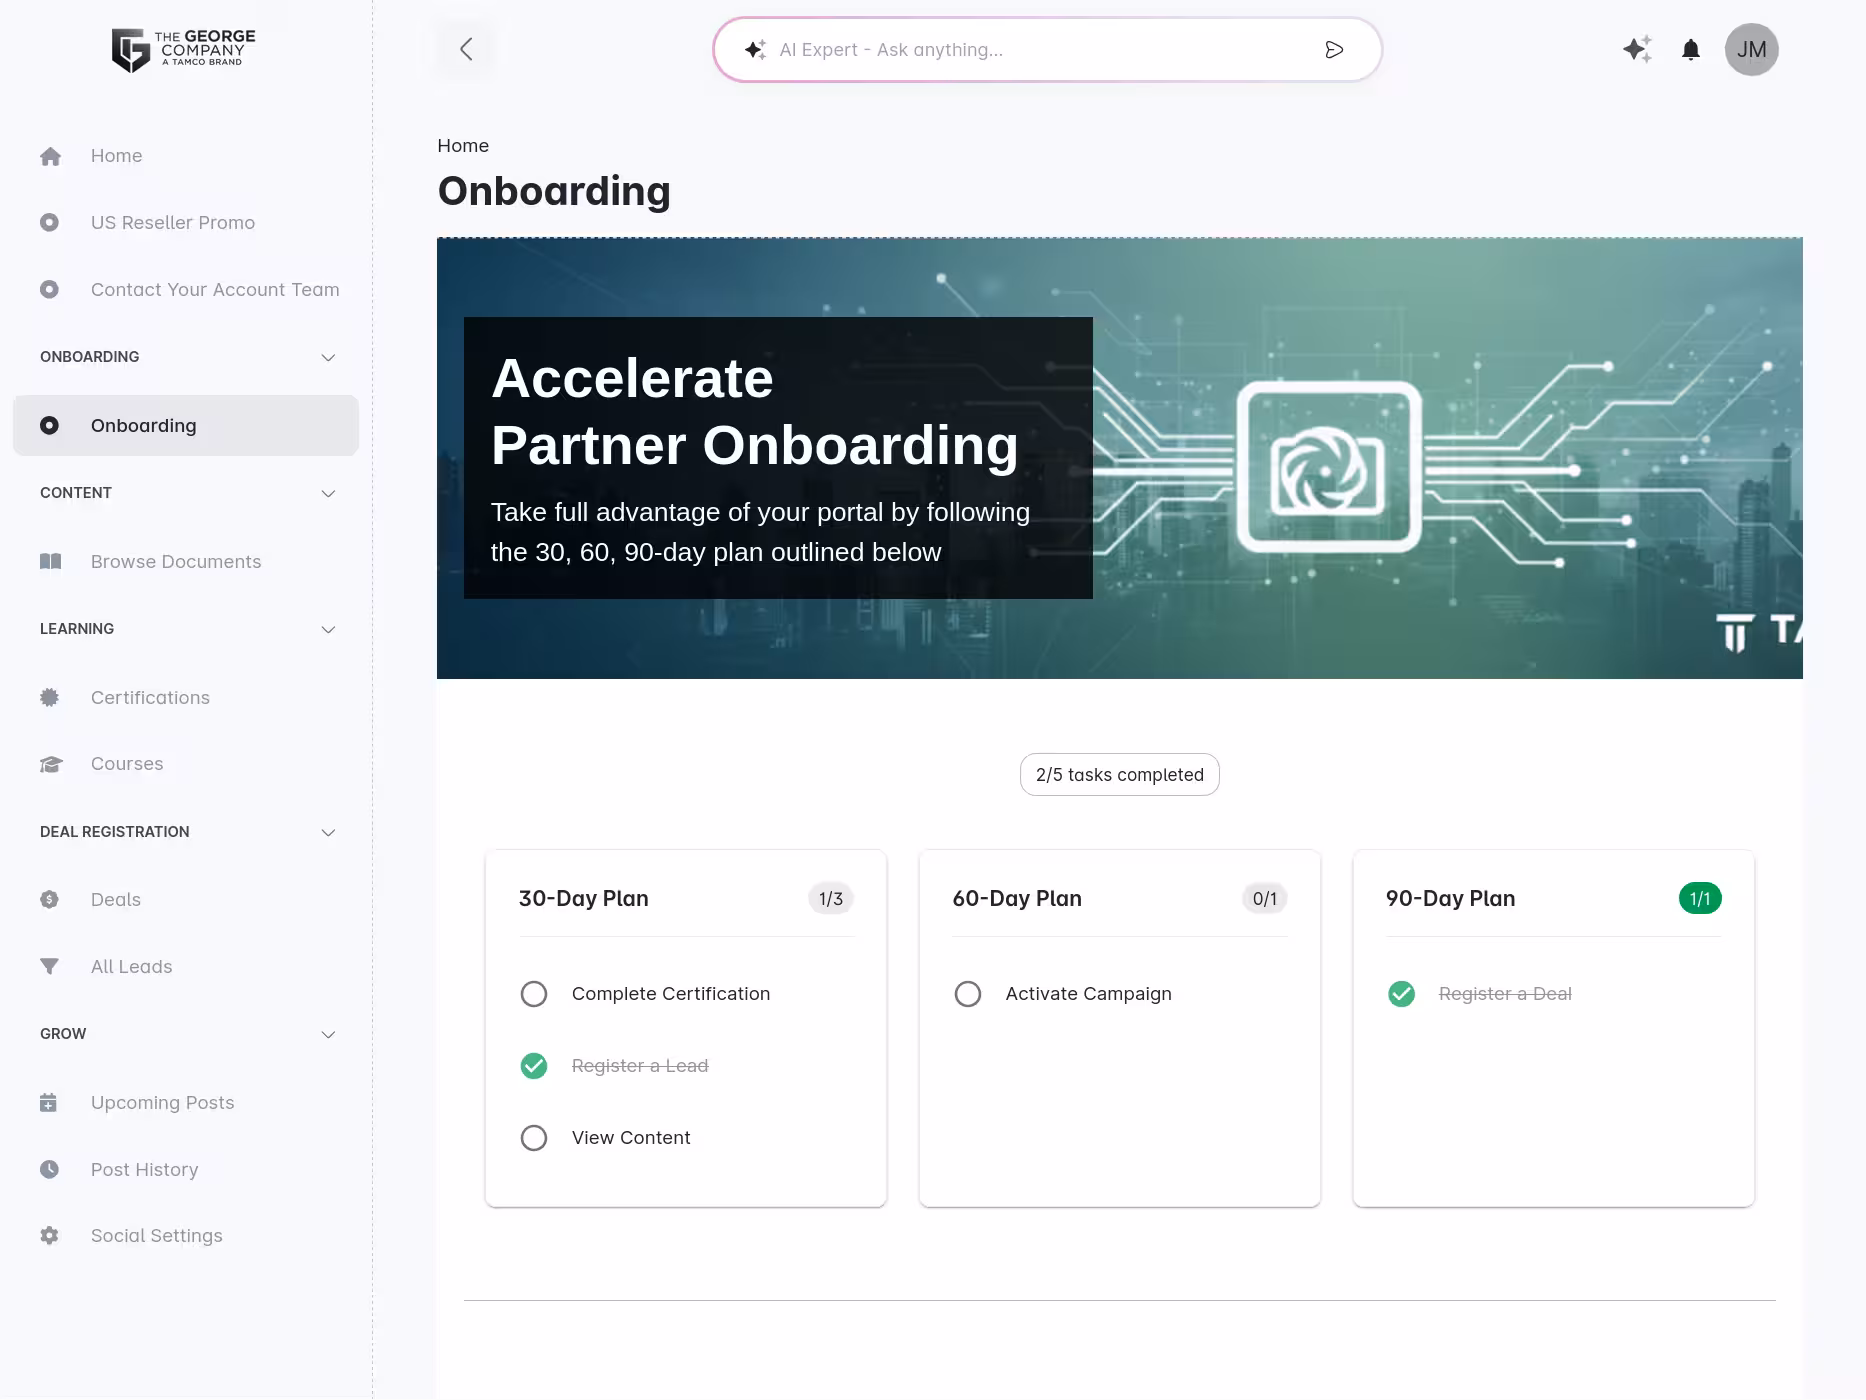This screenshot has height=1400, width=1866.
Task: Select the US Reseller Promo icon
Action: tap(50, 222)
